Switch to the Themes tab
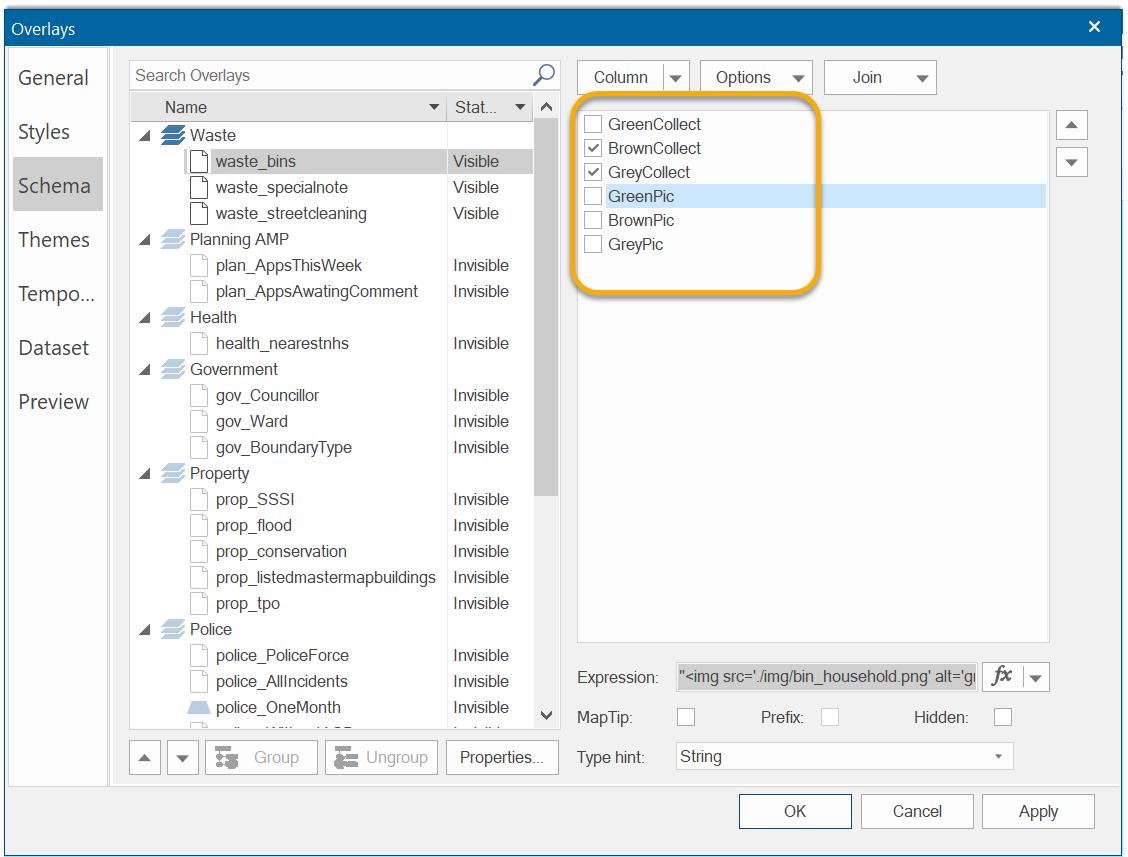 click(x=54, y=240)
